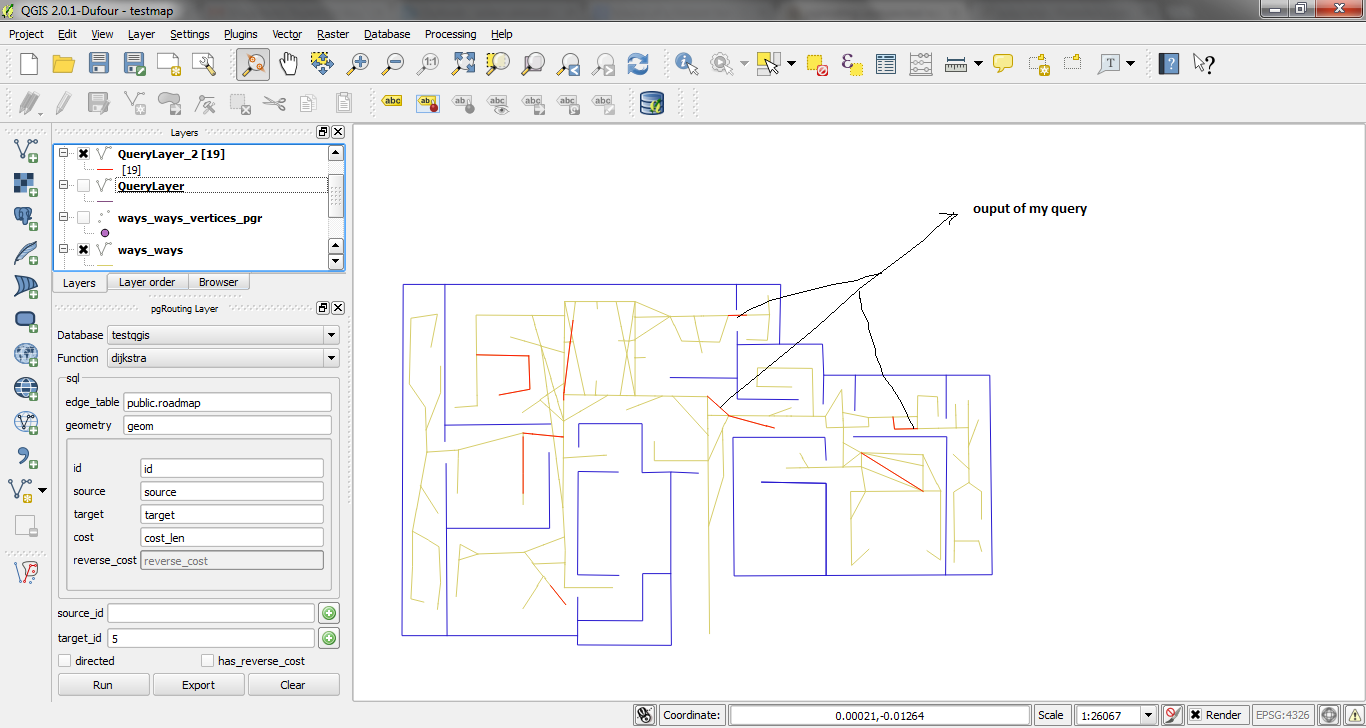The width and height of the screenshot is (1366, 728).
Task: Uncheck QueryLayer_2 visibility checkbox
Action: pyautogui.click(x=84, y=154)
